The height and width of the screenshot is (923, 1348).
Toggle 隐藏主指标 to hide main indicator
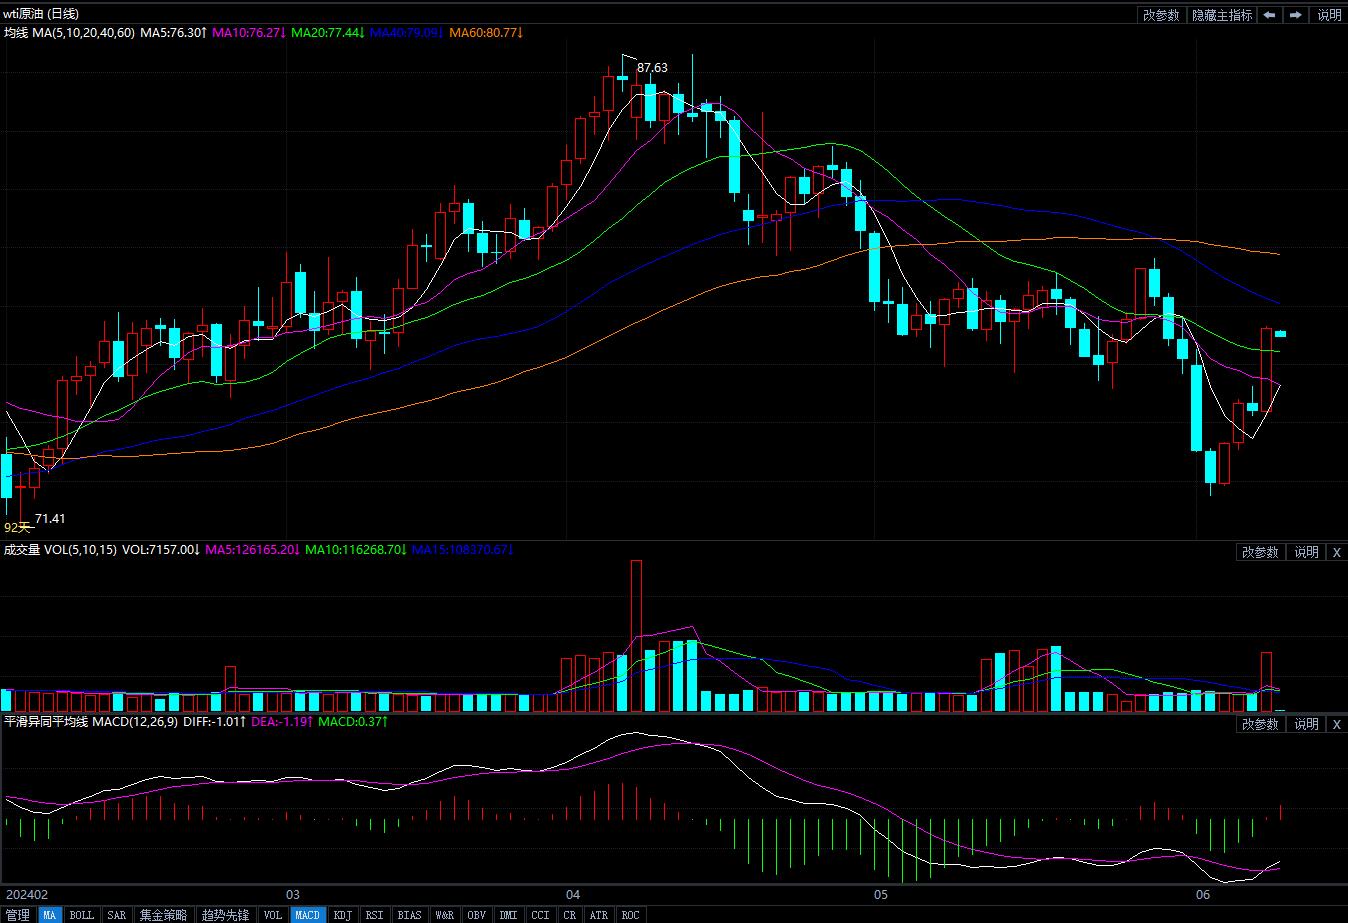click(1221, 15)
